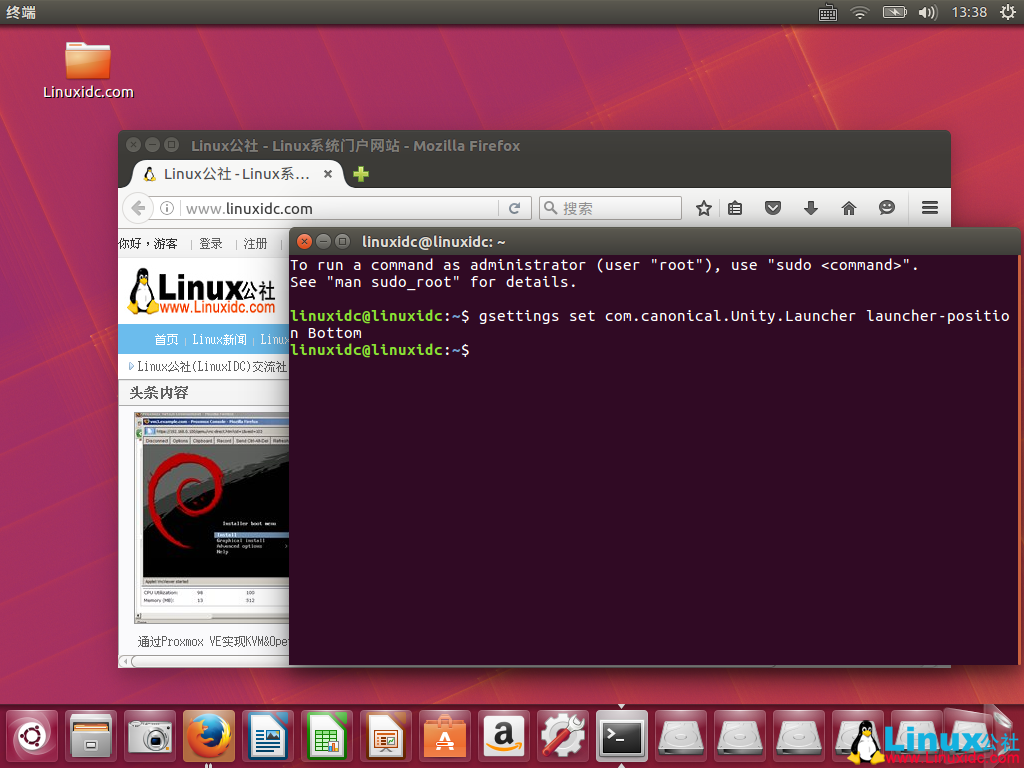Open the Ubuntu Dash home launcher icon
The image size is (1024, 768).
[x=32, y=736]
